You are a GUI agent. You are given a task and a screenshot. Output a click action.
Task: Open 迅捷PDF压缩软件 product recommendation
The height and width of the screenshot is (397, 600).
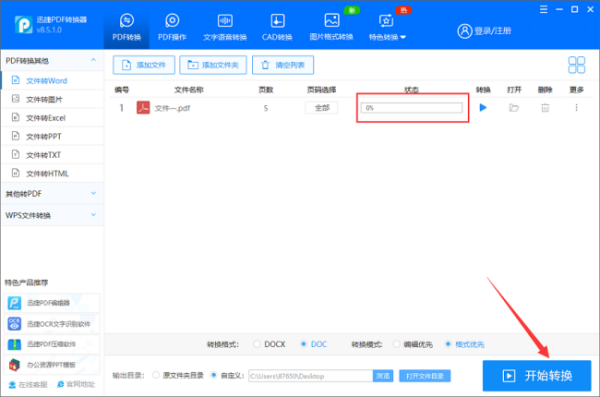(x=52, y=344)
